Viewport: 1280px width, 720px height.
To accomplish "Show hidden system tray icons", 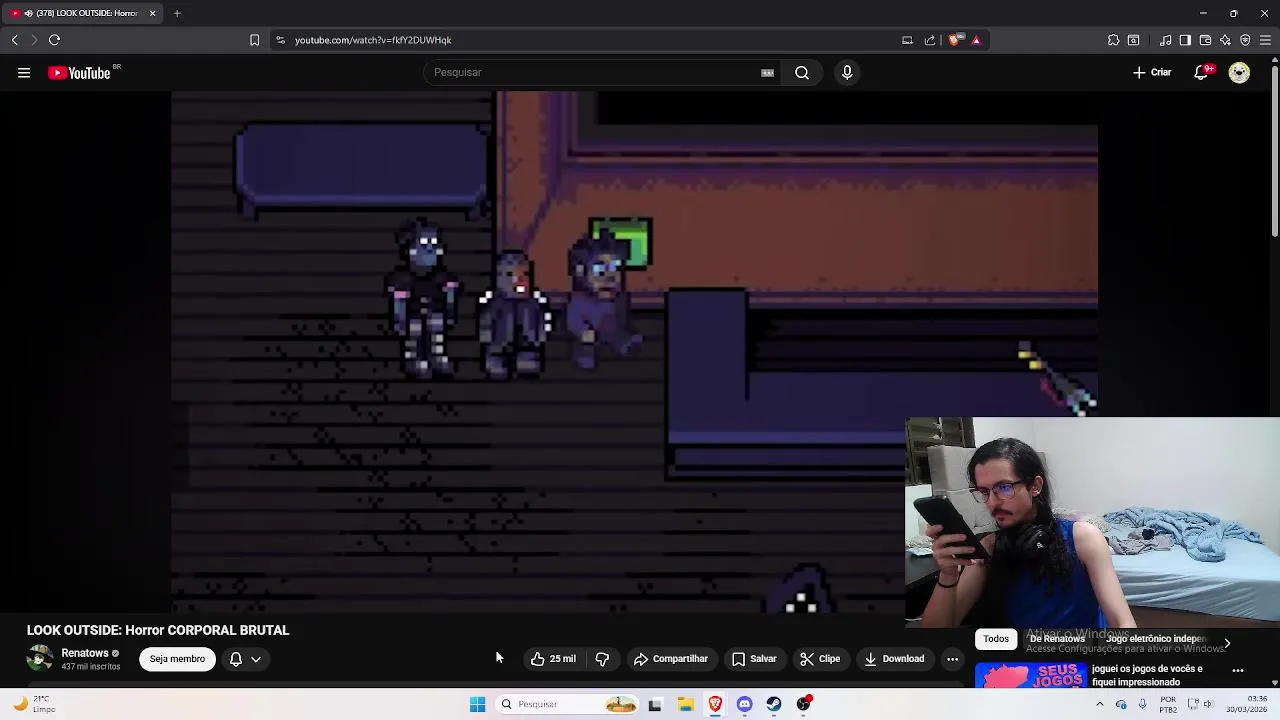I will pos(1100,704).
